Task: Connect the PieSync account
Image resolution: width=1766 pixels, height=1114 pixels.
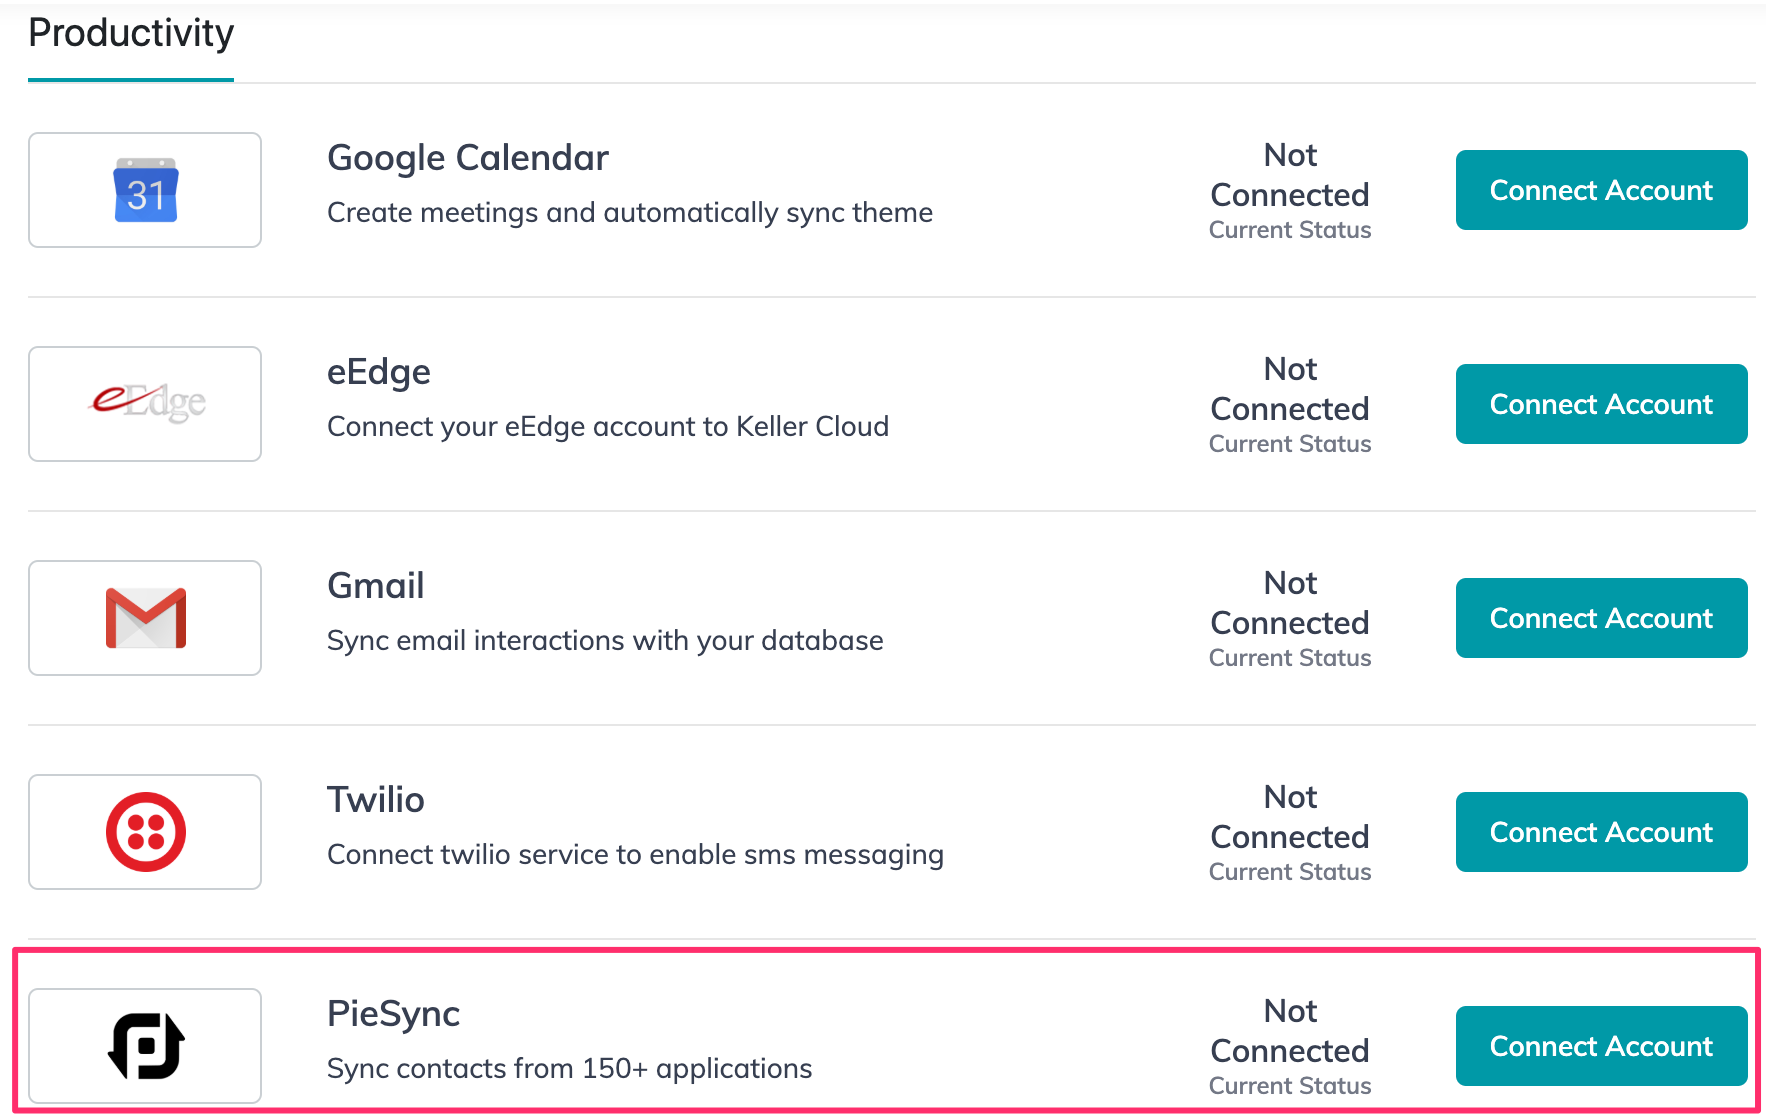Action: pyautogui.click(x=1601, y=1046)
